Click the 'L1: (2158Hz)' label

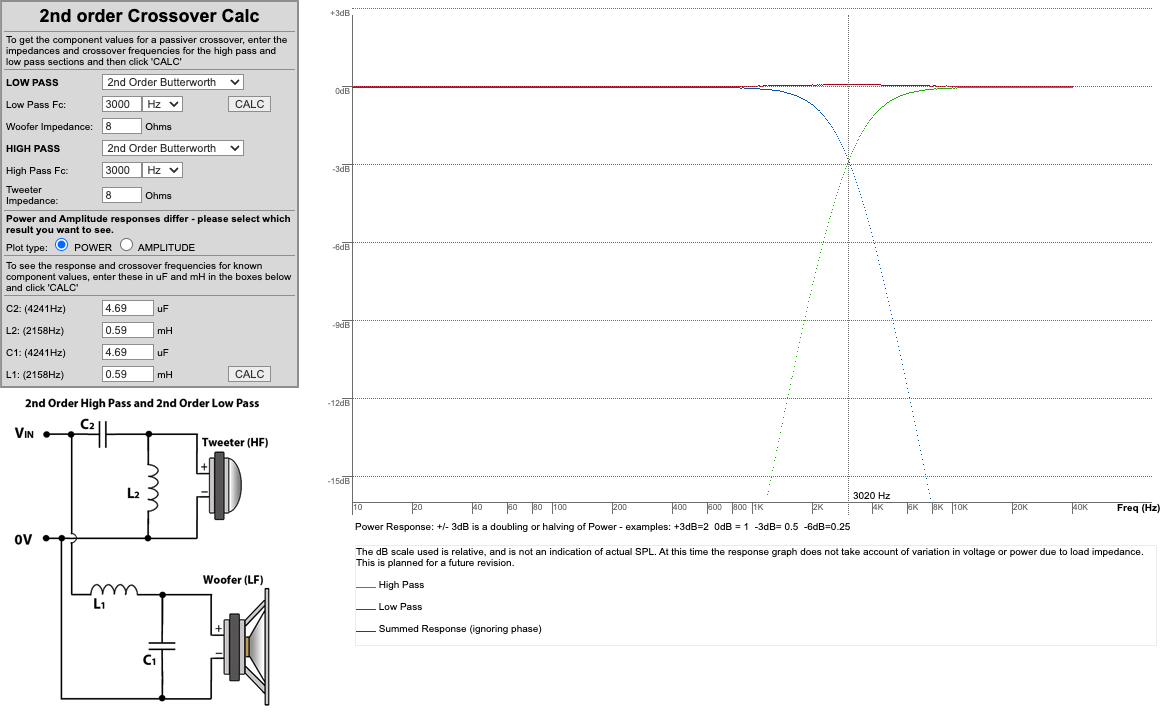(x=35, y=374)
